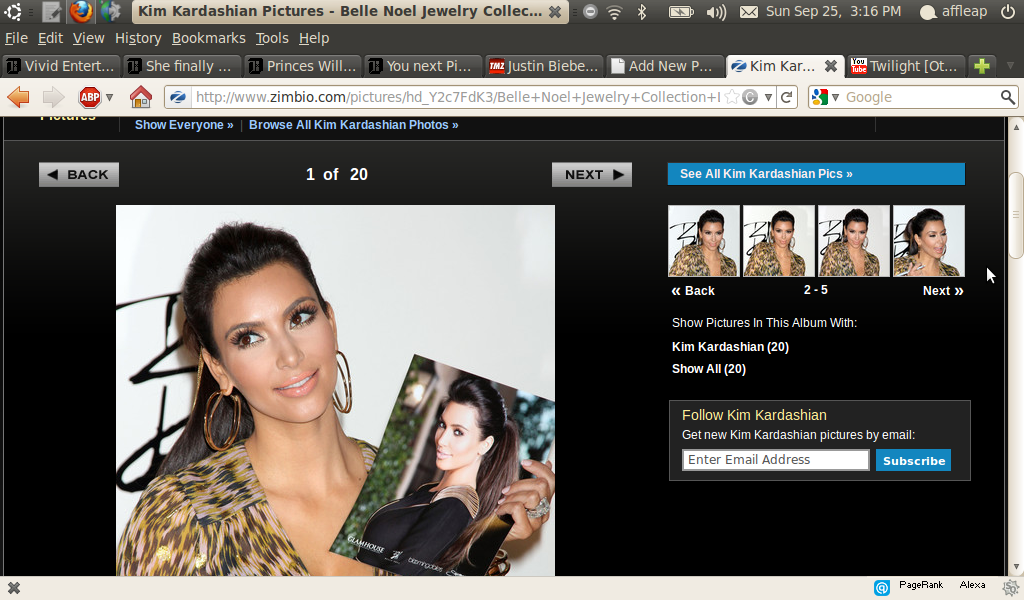Switch to the Vivid Entert... tab
This screenshot has height=600, width=1024.
61,66
